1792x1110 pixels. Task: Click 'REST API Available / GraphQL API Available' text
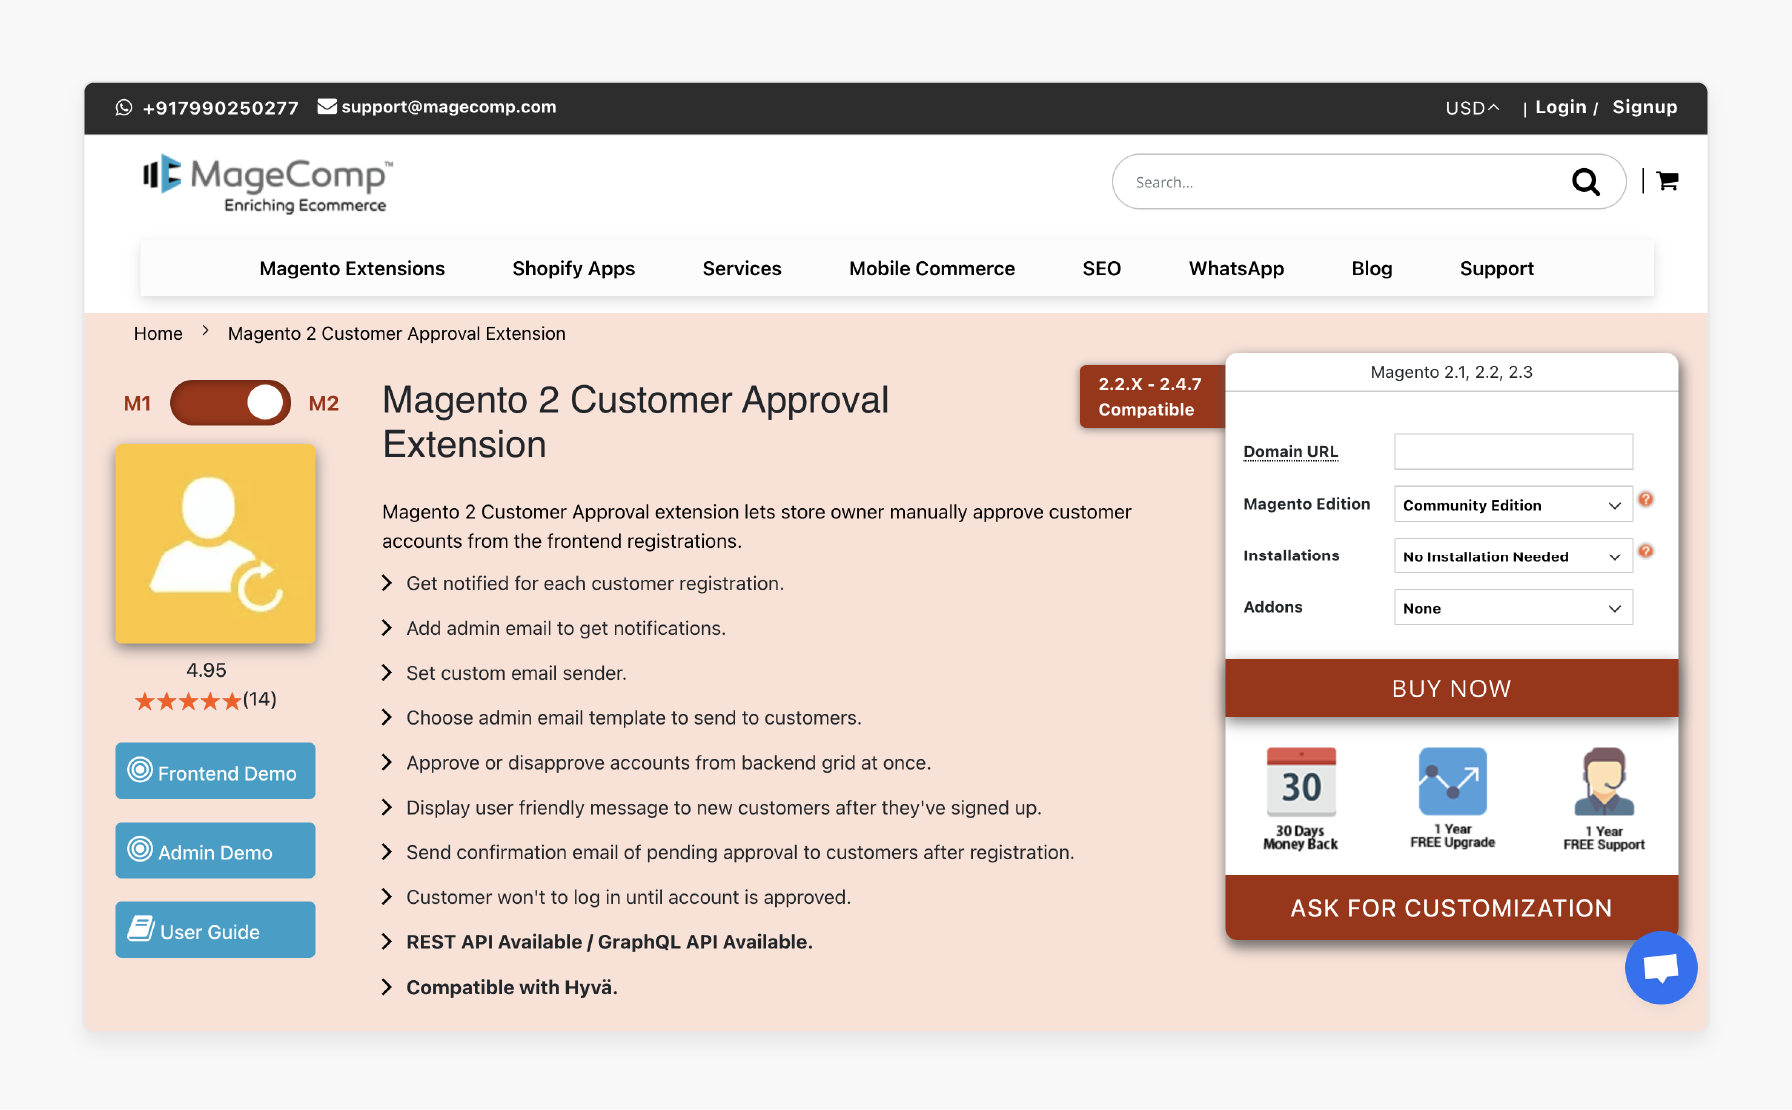pyautogui.click(x=609, y=942)
